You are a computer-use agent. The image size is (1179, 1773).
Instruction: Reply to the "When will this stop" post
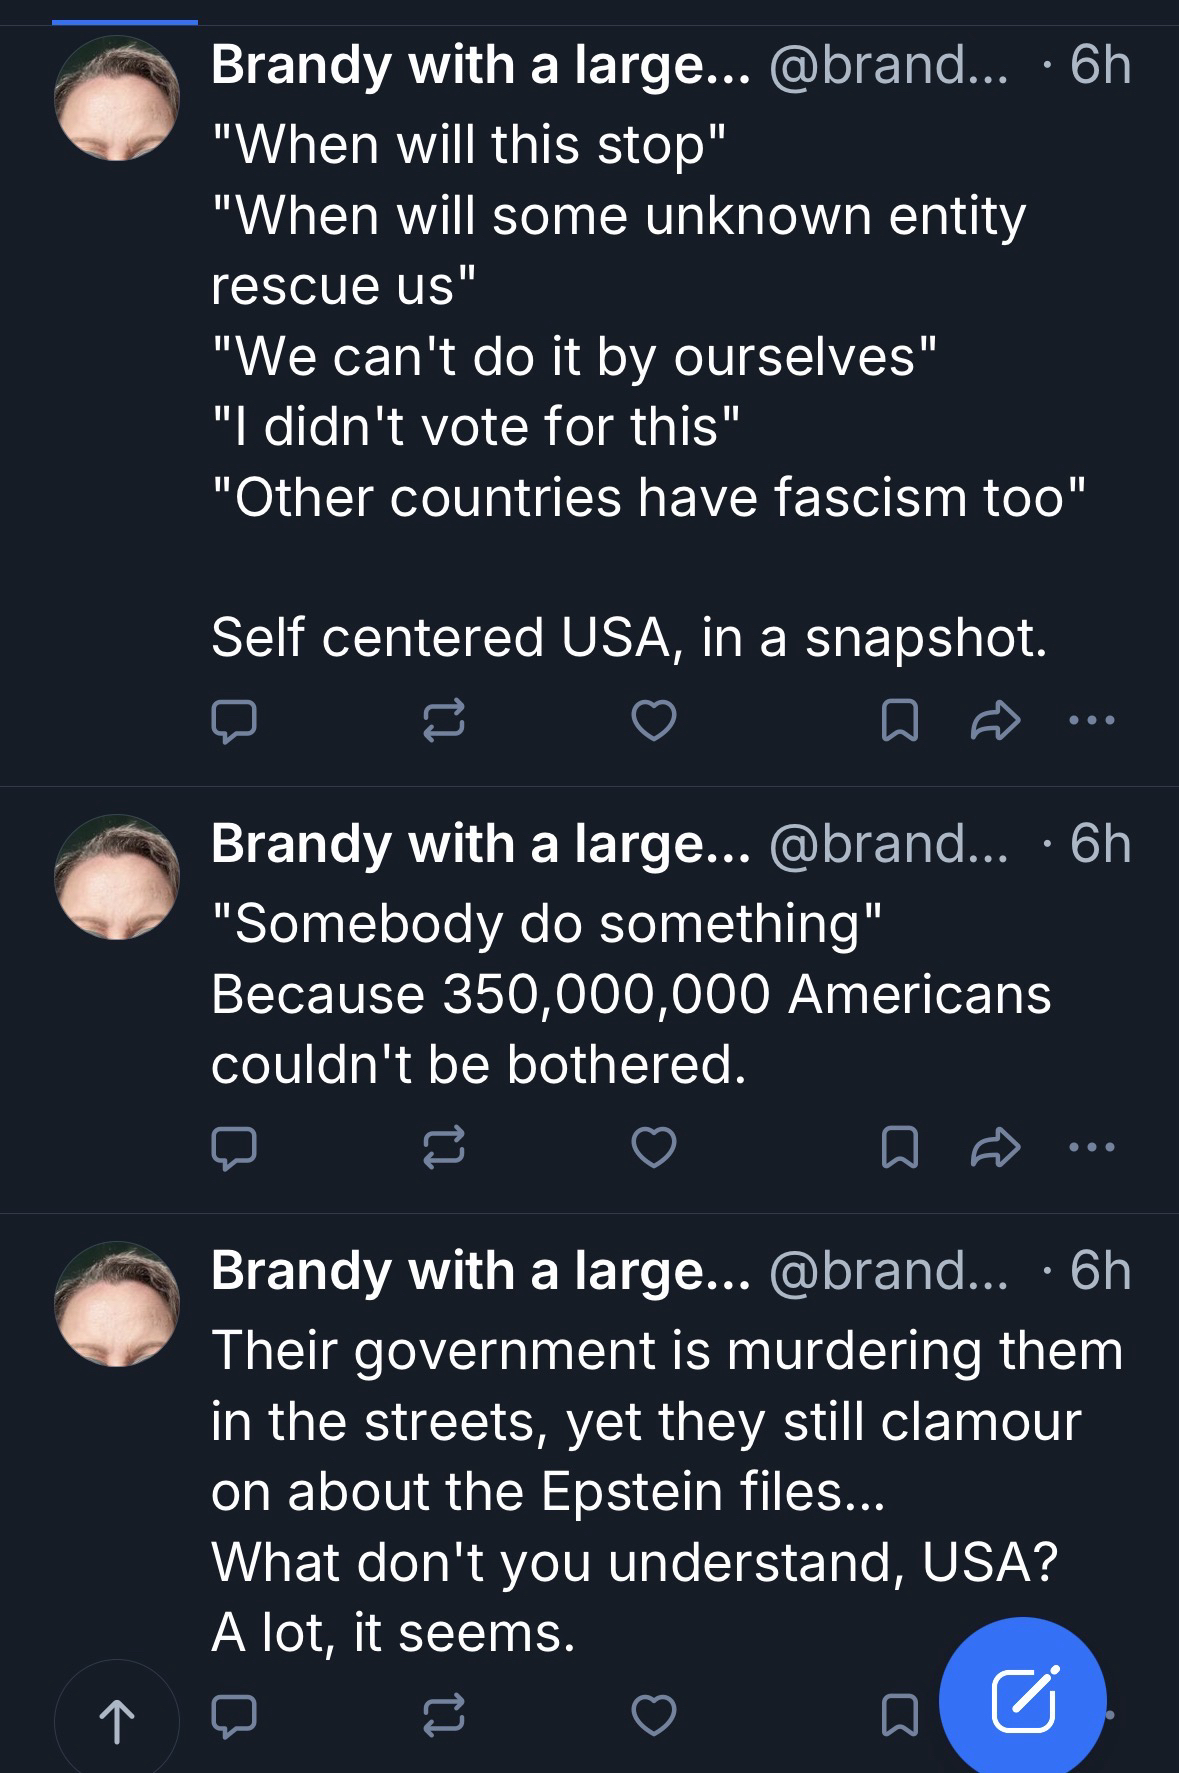[x=234, y=720]
